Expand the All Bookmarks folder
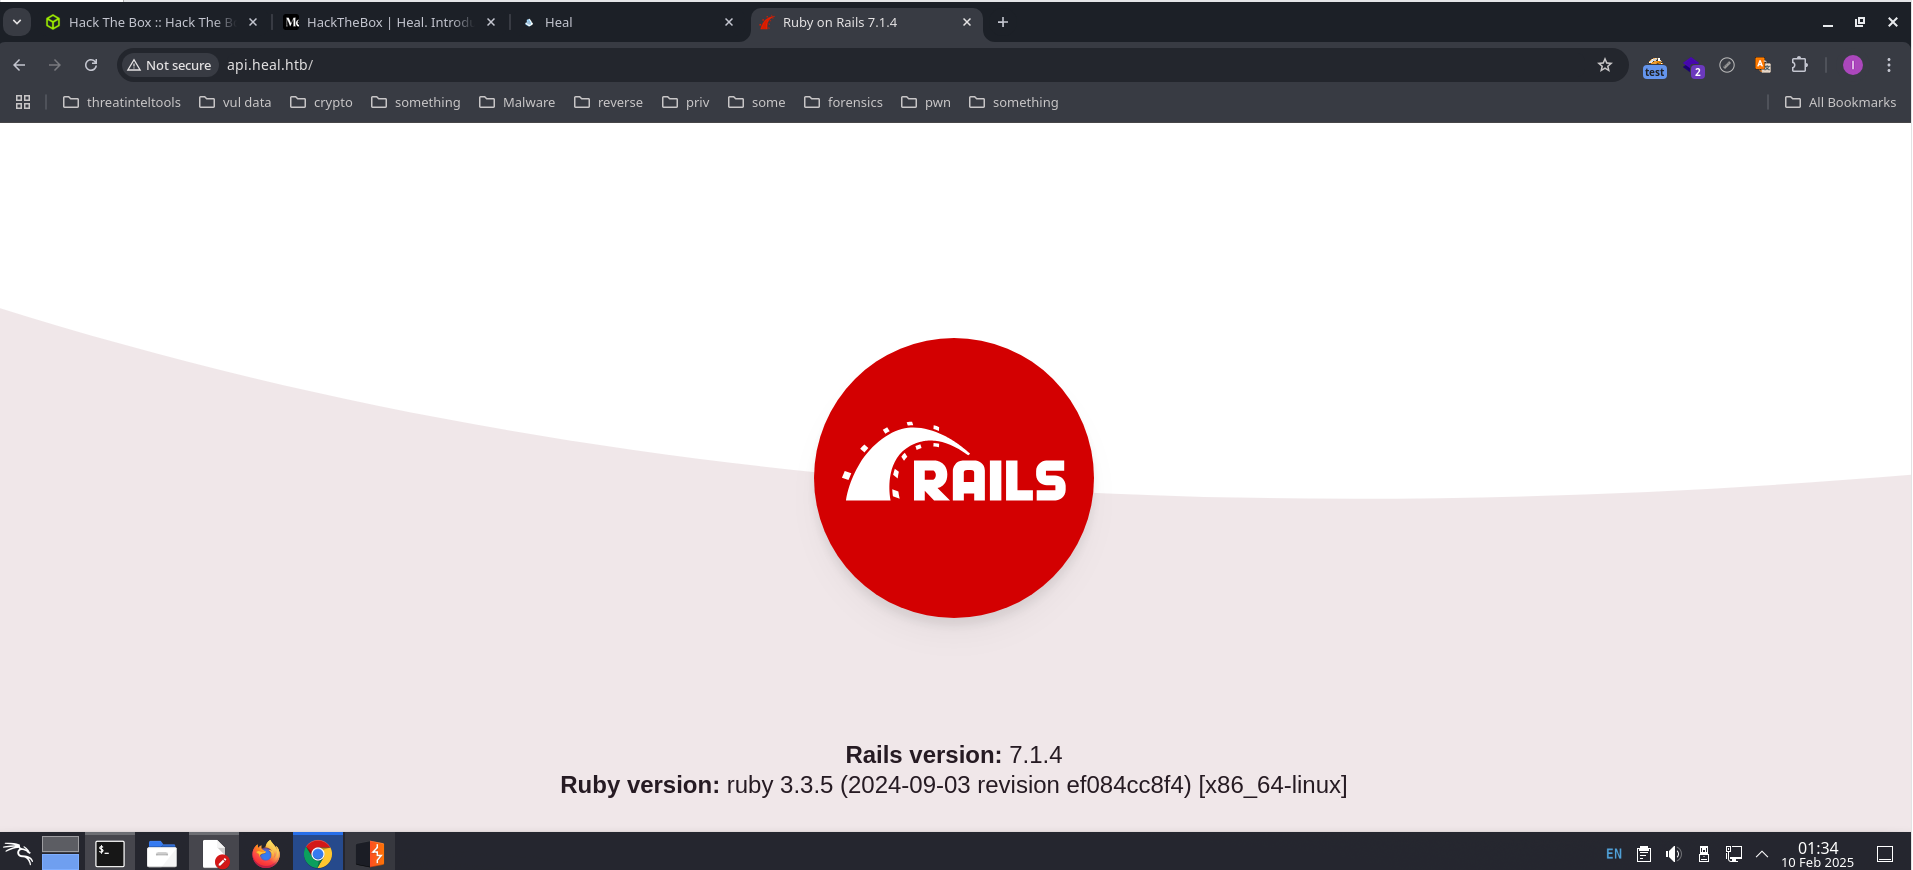Screen dimensions: 1913x870 1840,102
